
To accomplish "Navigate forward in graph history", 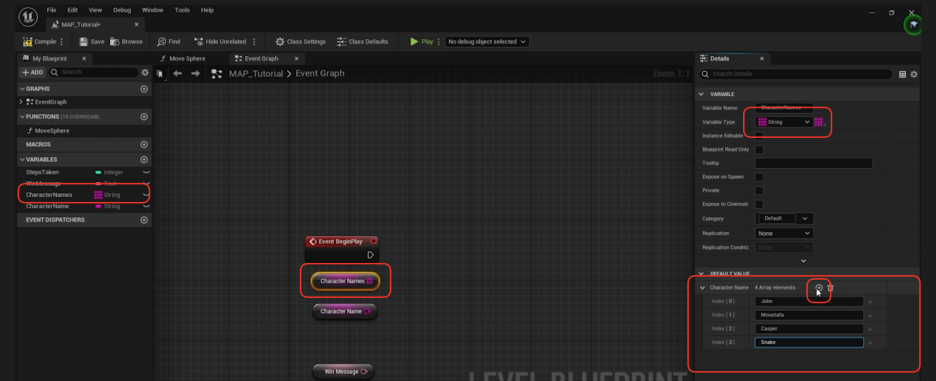I will point(195,73).
